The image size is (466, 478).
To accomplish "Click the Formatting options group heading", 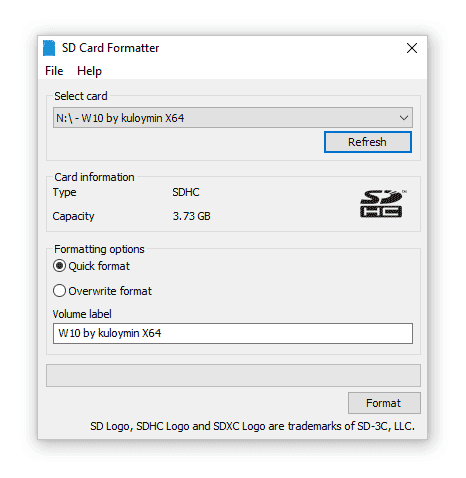I will point(99,249).
